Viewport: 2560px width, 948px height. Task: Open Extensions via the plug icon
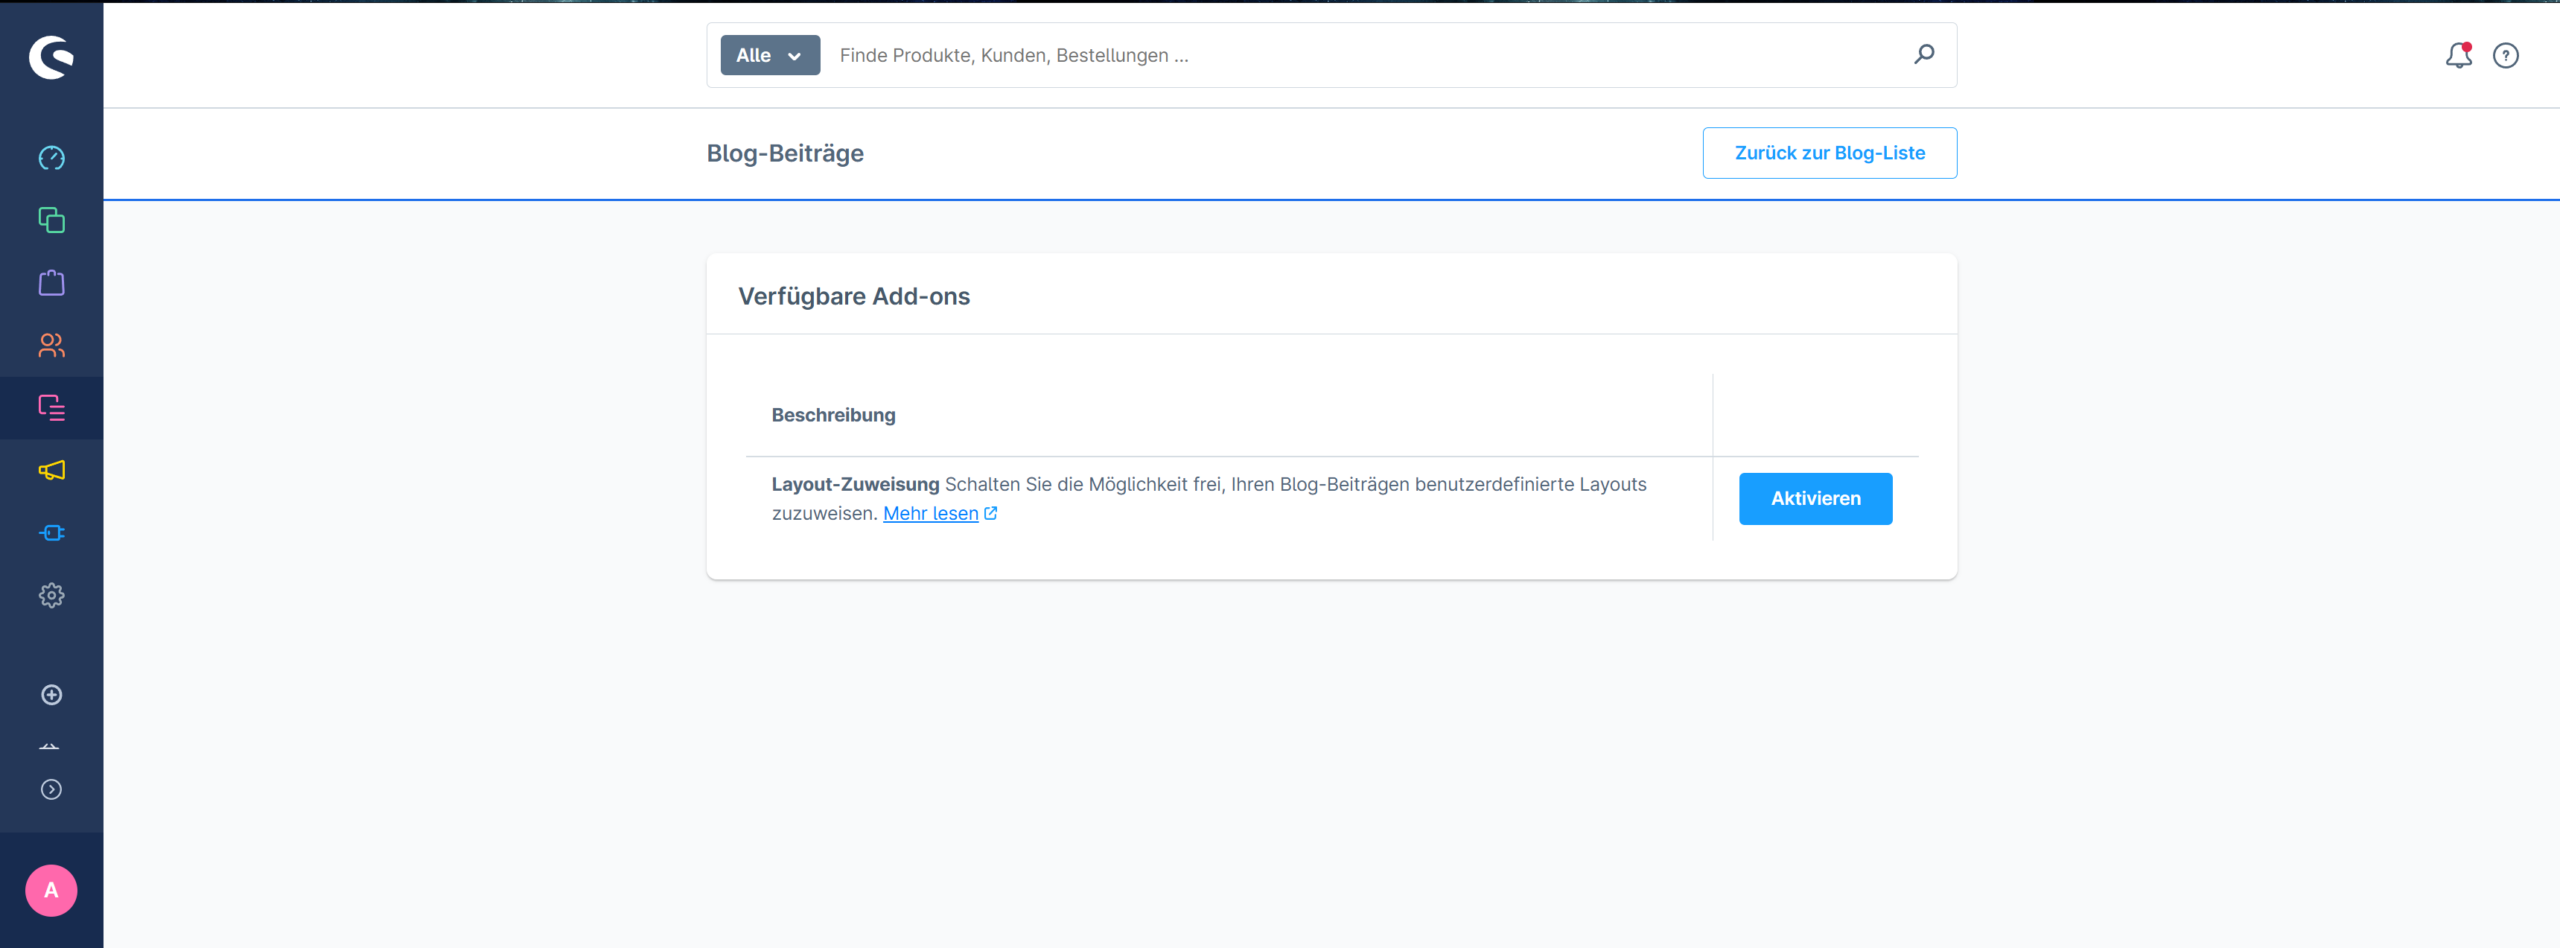51,533
